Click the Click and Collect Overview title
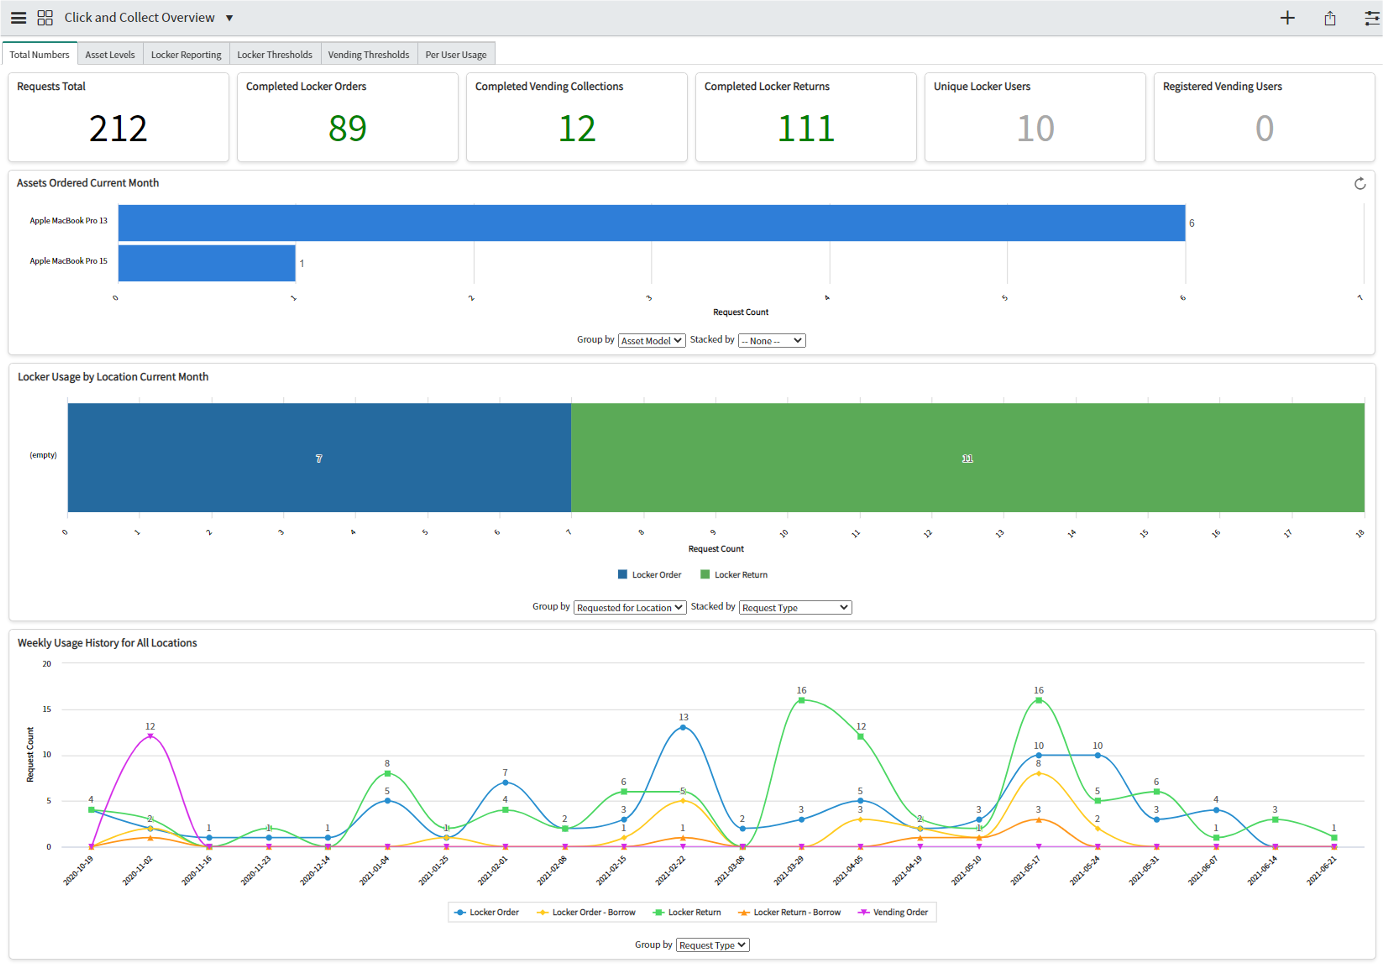1383x968 pixels. click(139, 18)
